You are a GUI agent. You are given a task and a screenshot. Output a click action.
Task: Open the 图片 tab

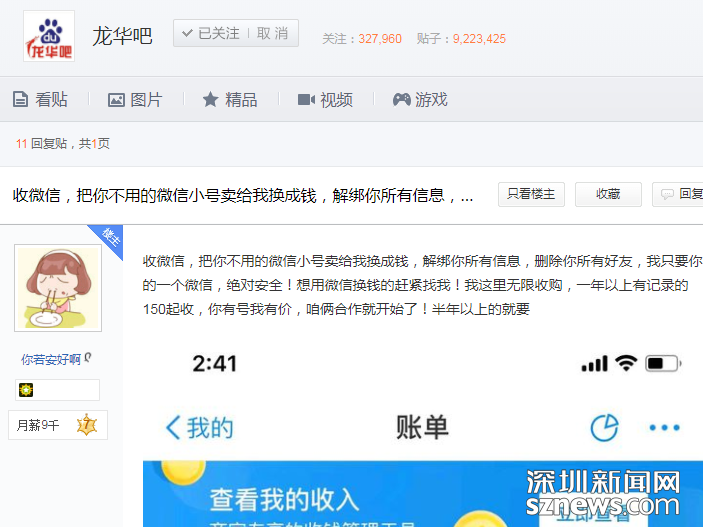point(135,99)
